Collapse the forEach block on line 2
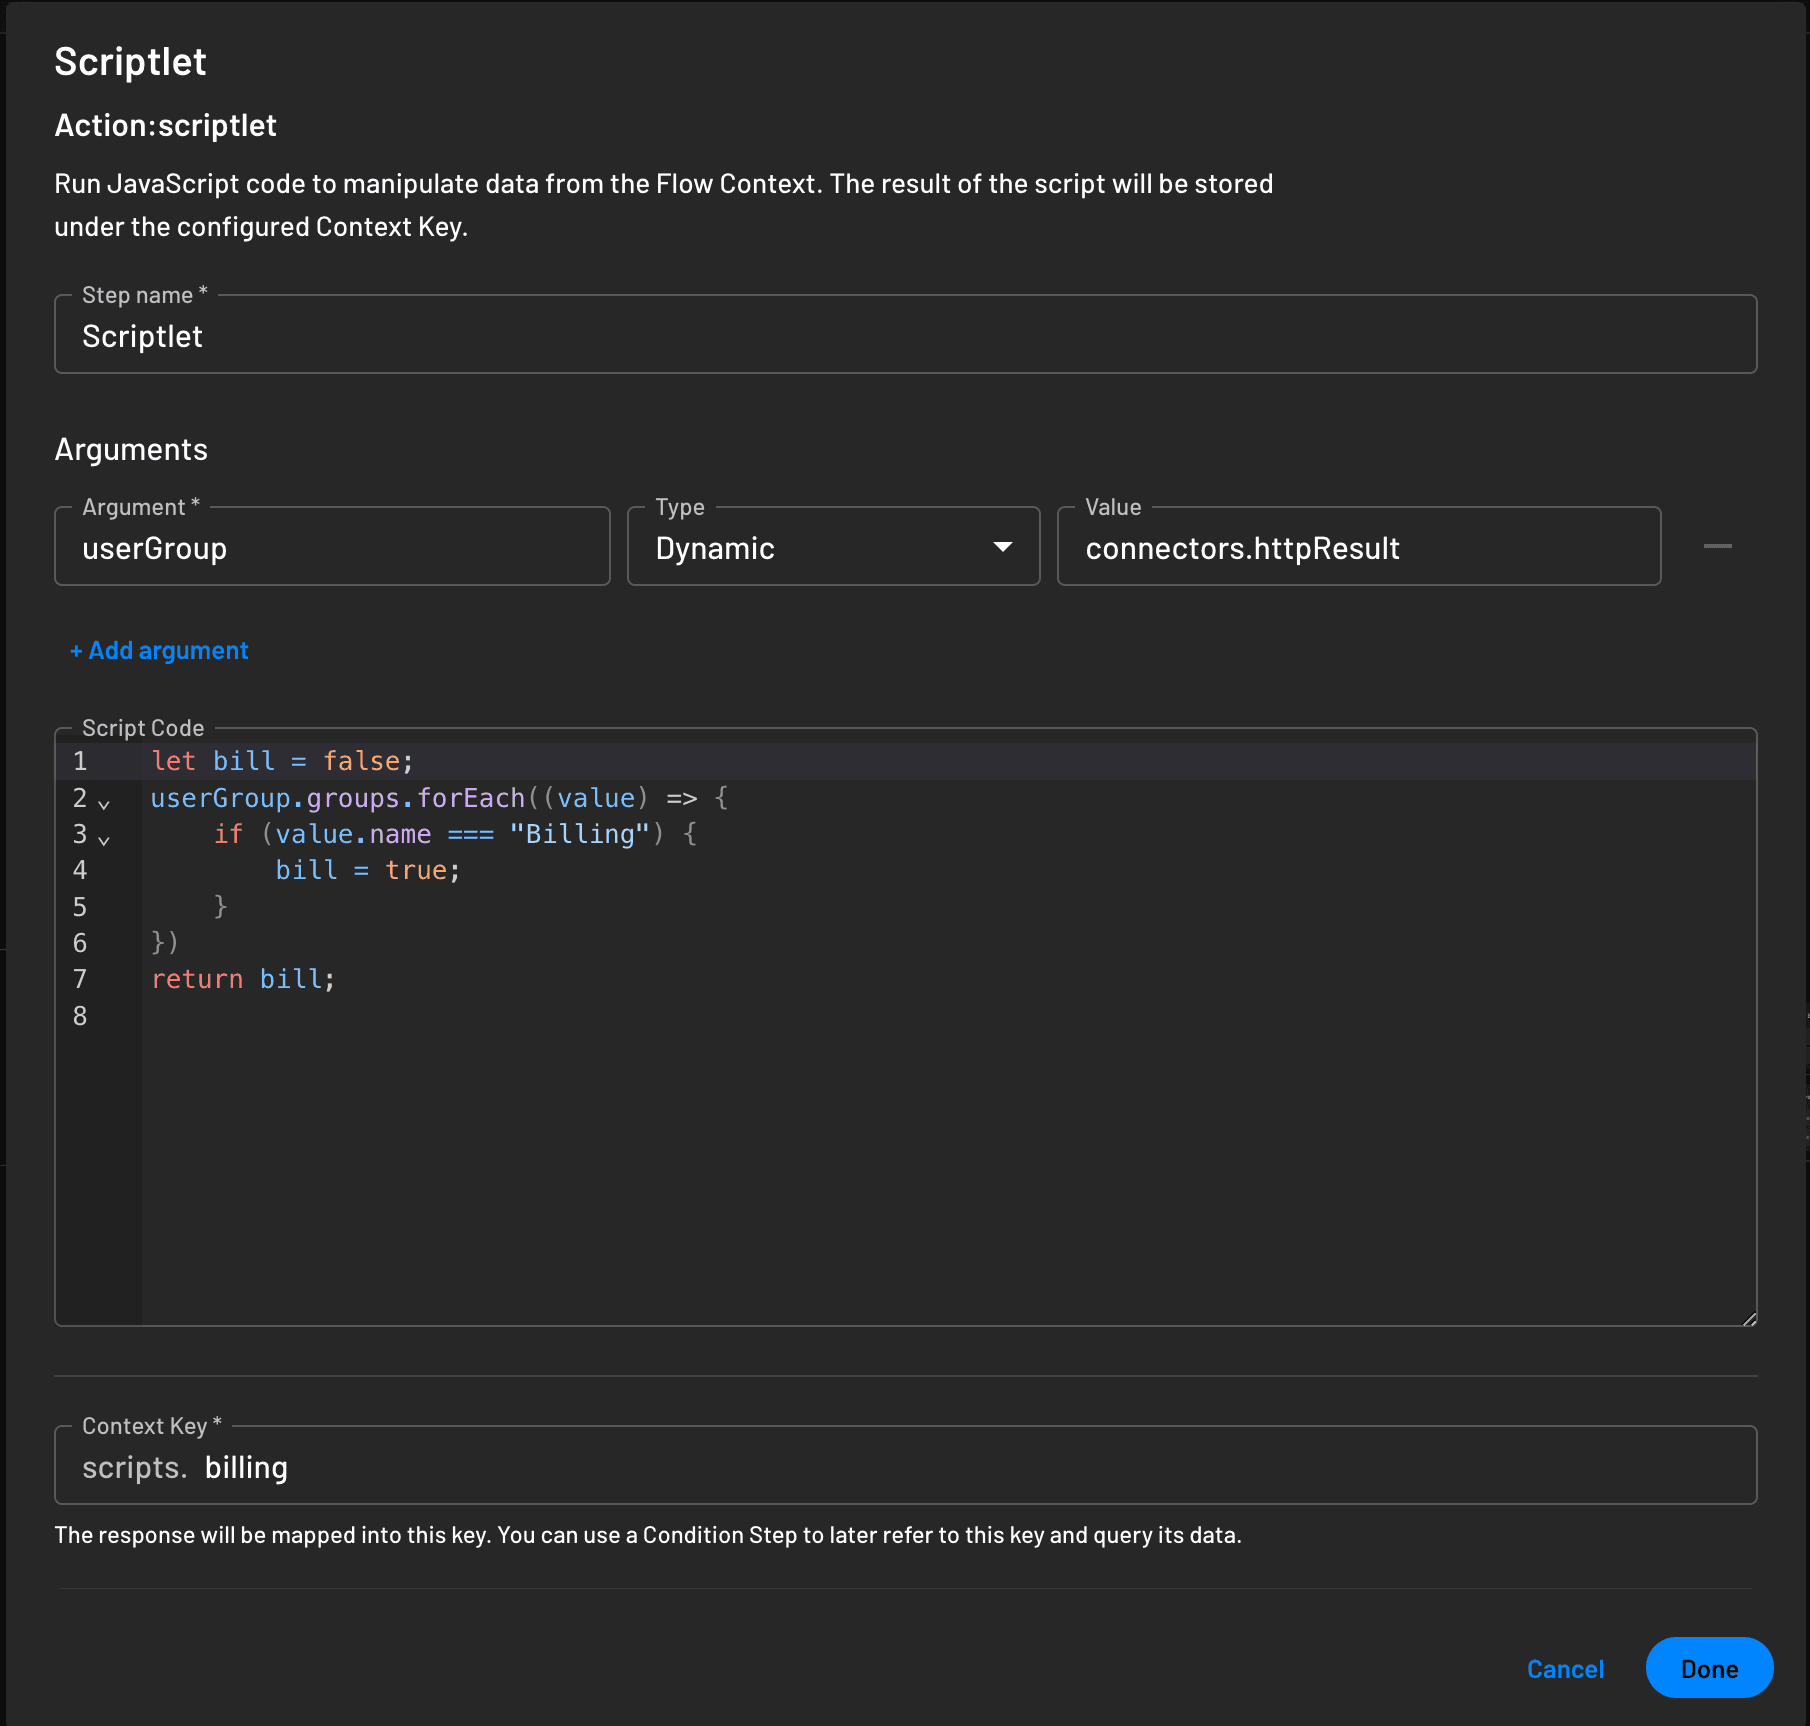Image resolution: width=1810 pixels, height=1726 pixels. tap(104, 803)
